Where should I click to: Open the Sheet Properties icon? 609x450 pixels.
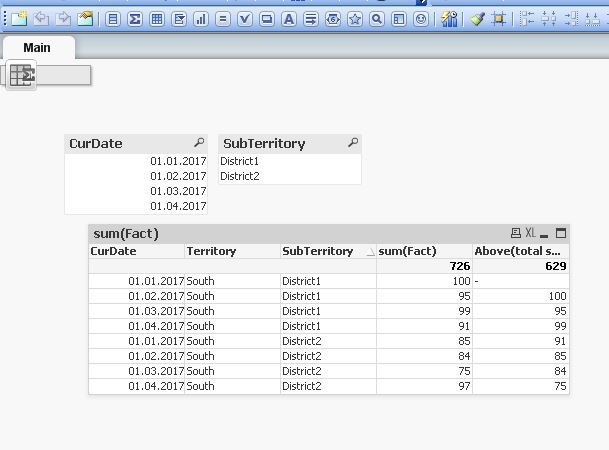85,19
